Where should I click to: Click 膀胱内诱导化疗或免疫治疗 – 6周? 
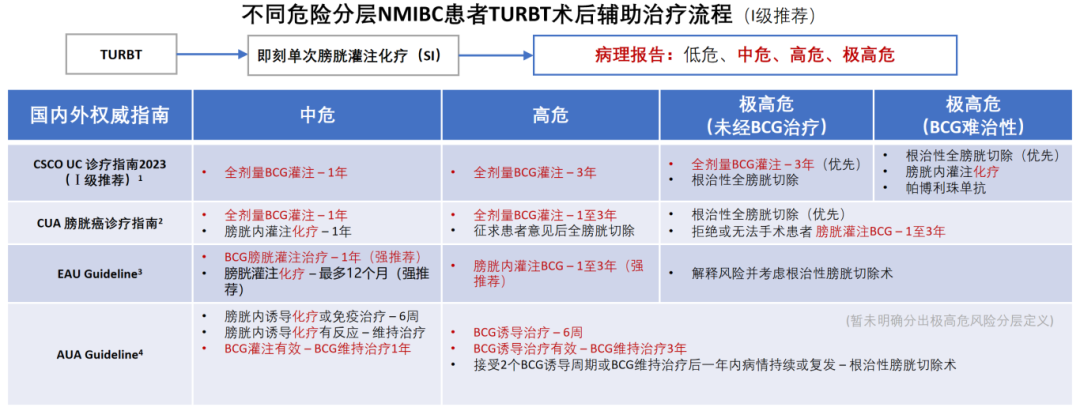321,317
